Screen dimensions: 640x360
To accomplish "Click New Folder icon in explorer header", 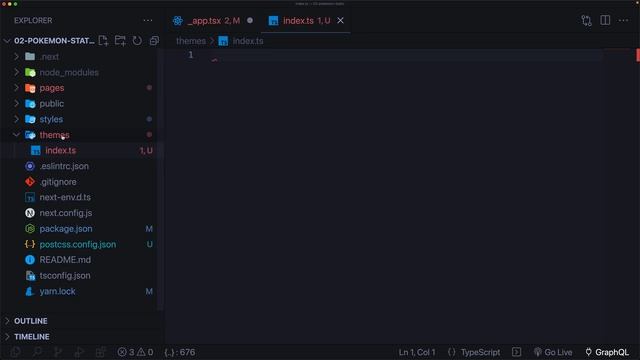I will click(120, 40).
